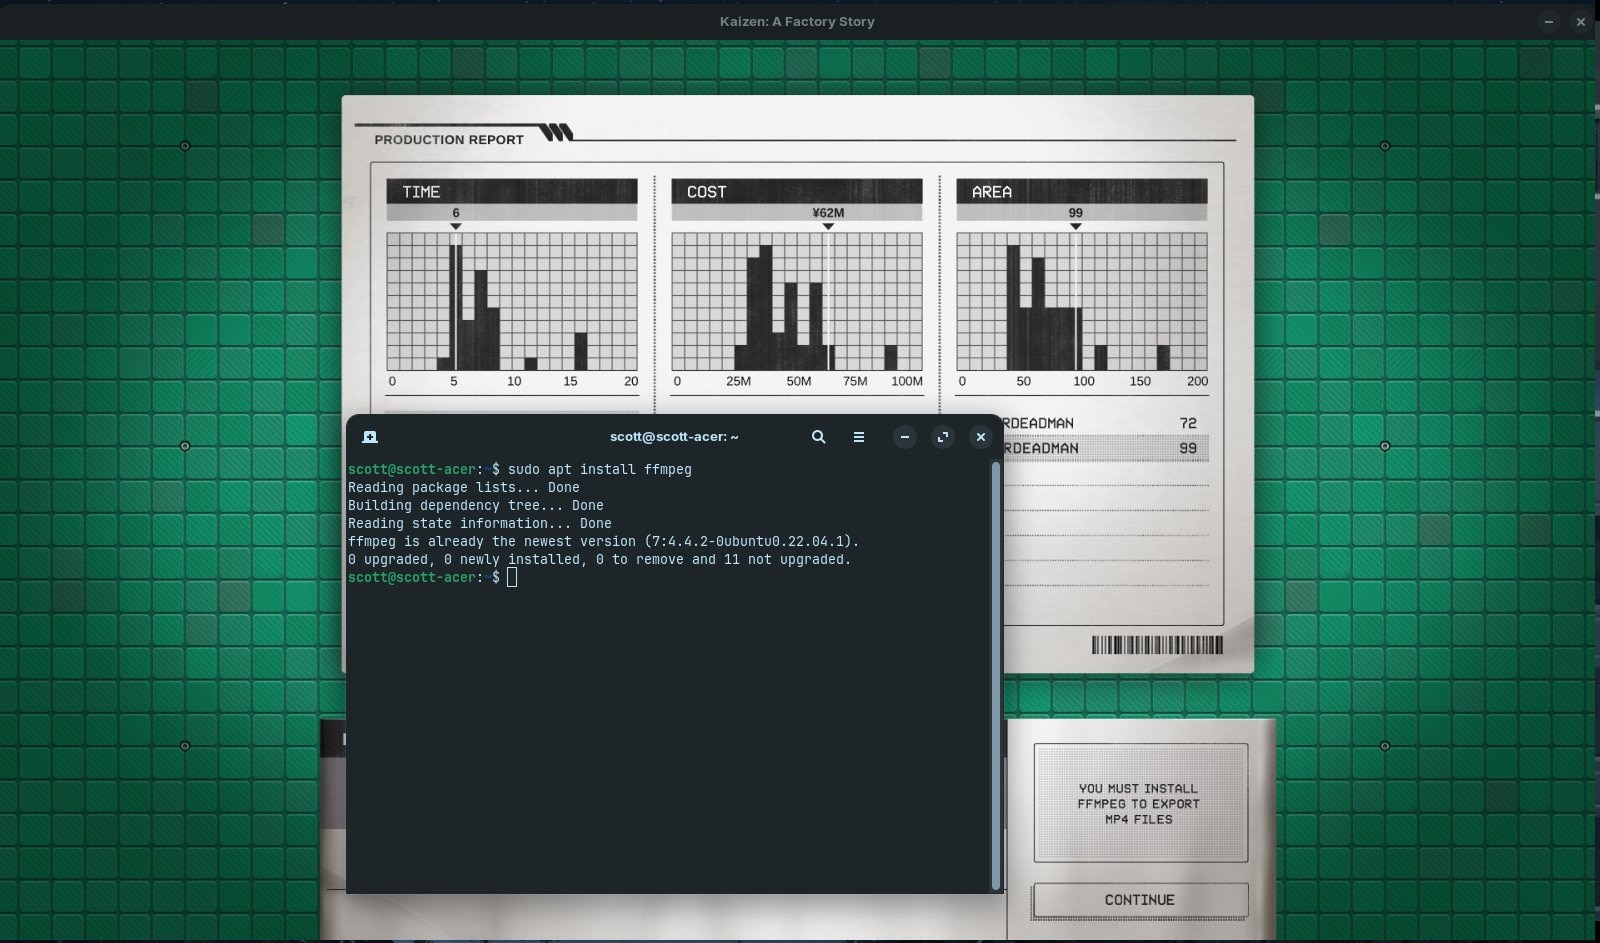Click the AREA marker labeled 99
The image size is (1600, 943).
pyautogui.click(x=1076, y=218)
